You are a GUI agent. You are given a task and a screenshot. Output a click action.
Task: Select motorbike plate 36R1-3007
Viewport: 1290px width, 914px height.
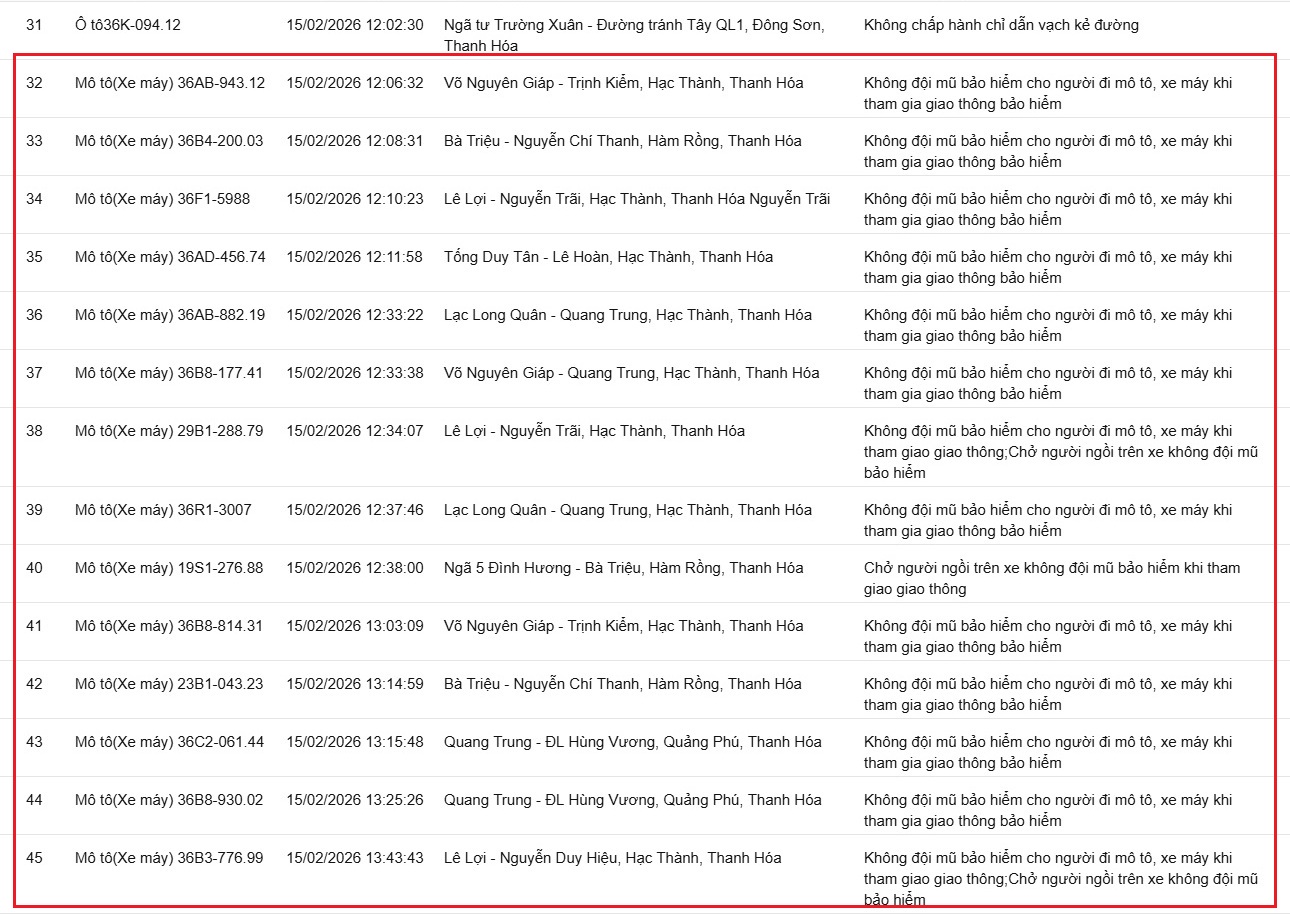163,510
